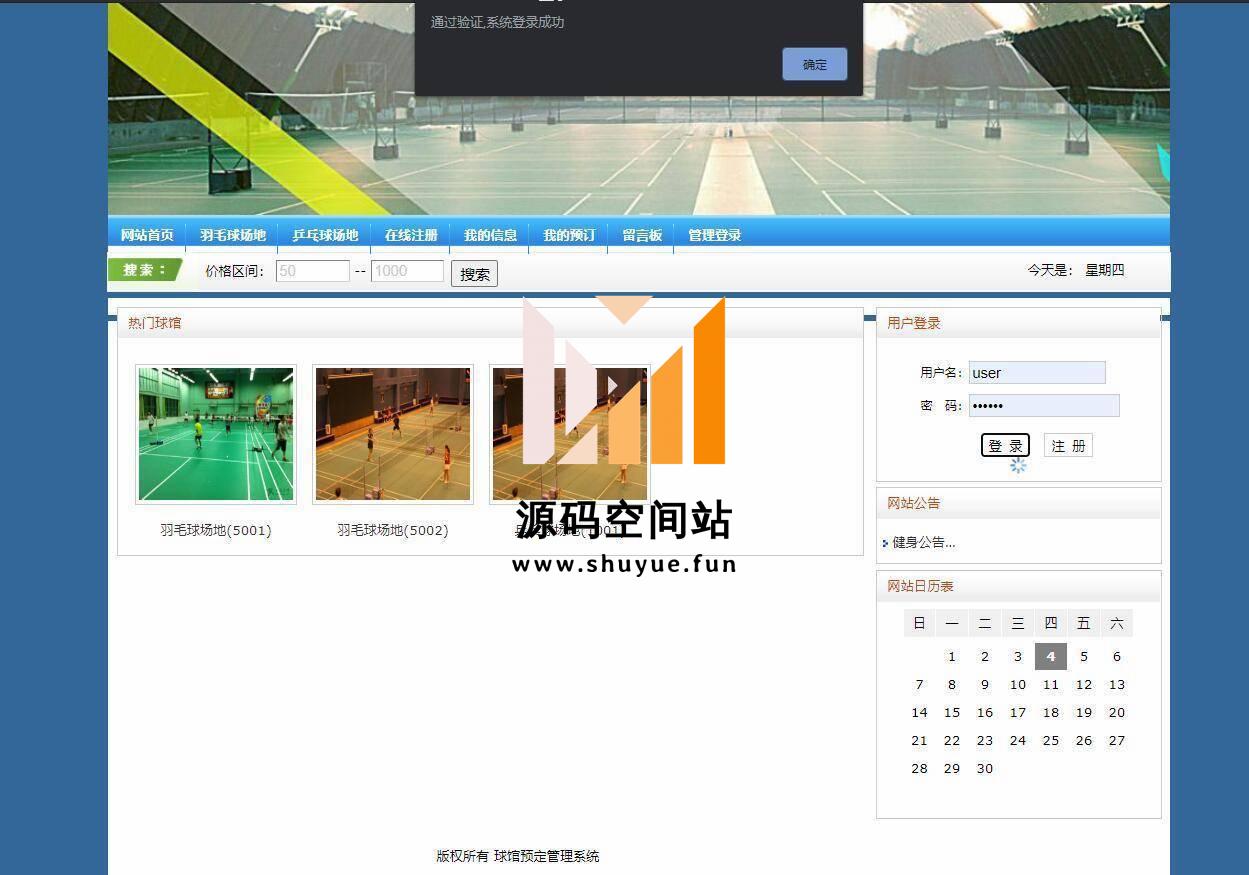The width and height of the screenshot is (1249, 875).
Task: Select day 13 in the site calendar
Action: tap(1117, 685)
